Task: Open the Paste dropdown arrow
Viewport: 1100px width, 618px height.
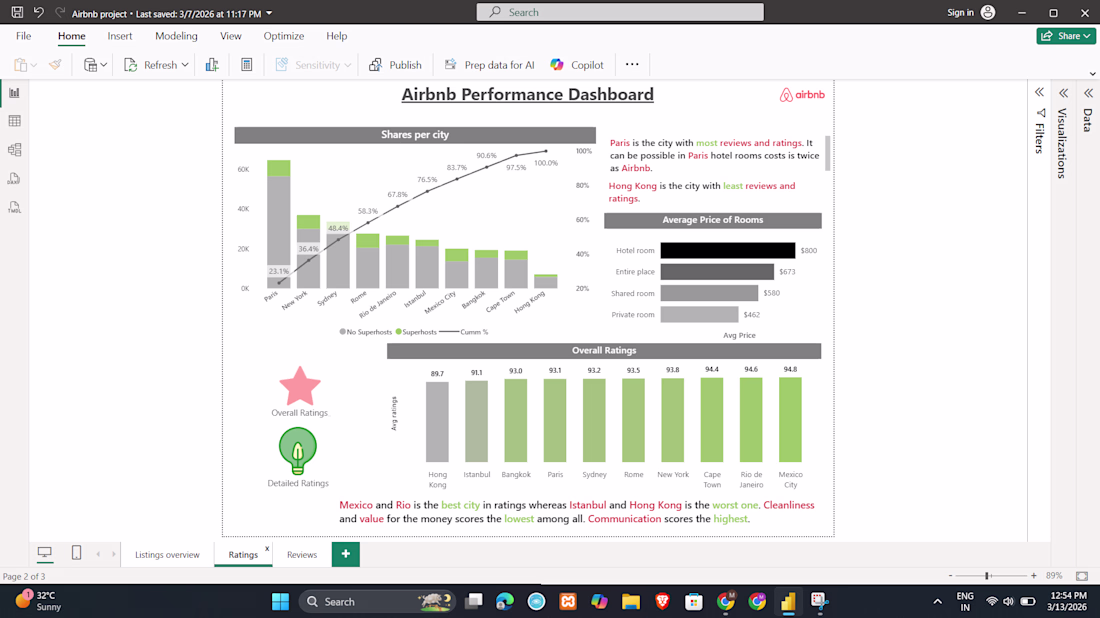Action: point(33,65)
